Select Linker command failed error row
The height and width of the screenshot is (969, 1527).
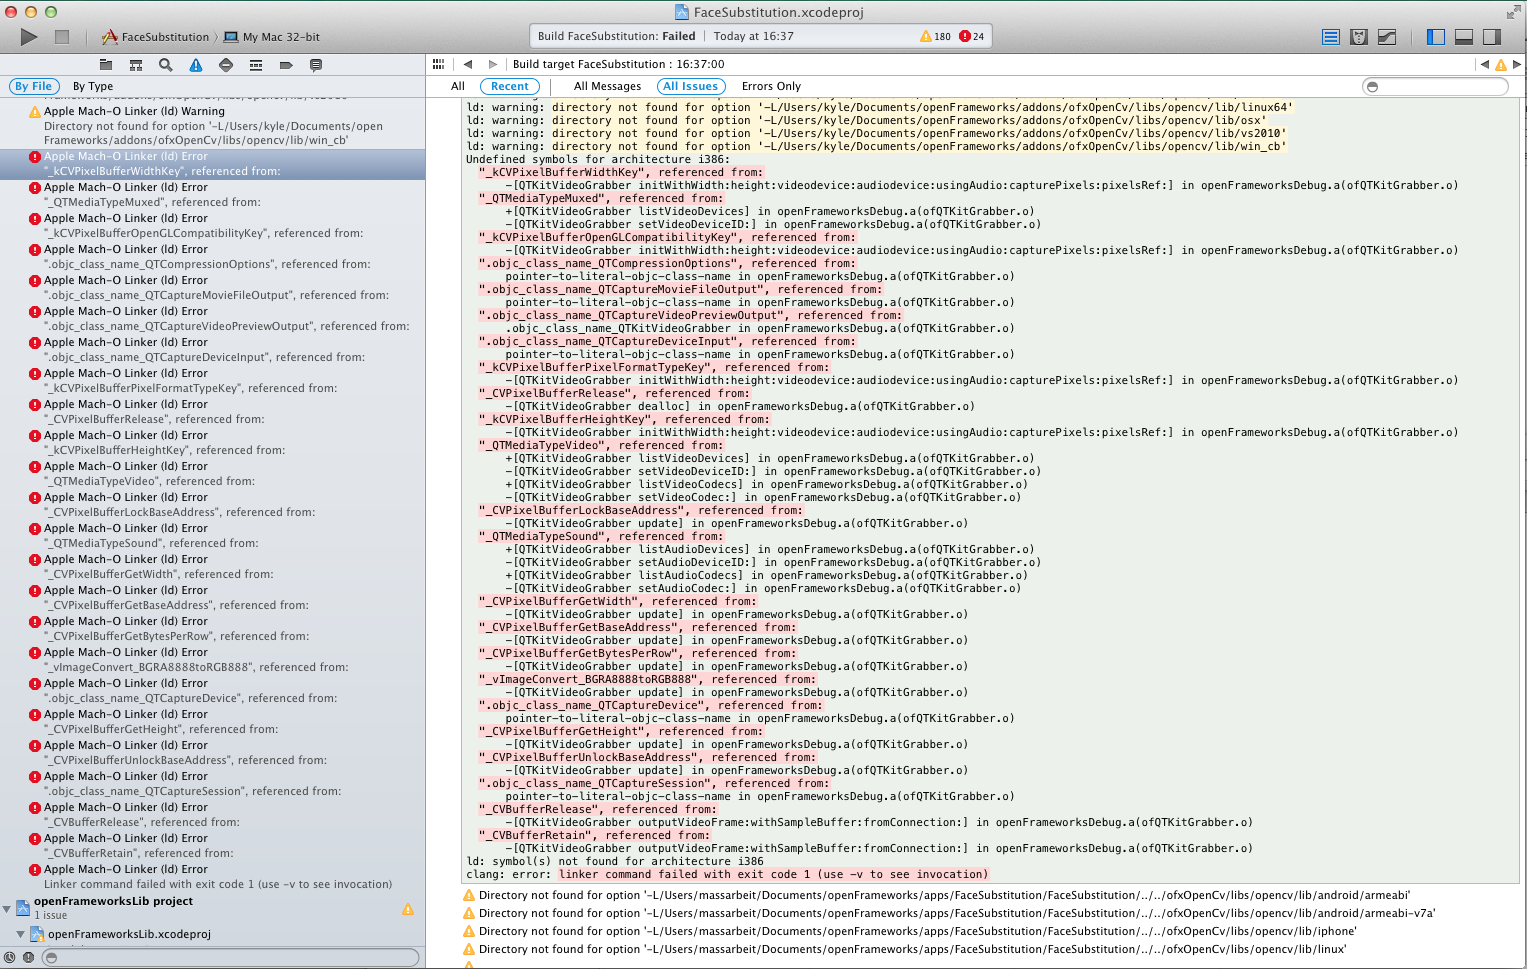point(212,877)
